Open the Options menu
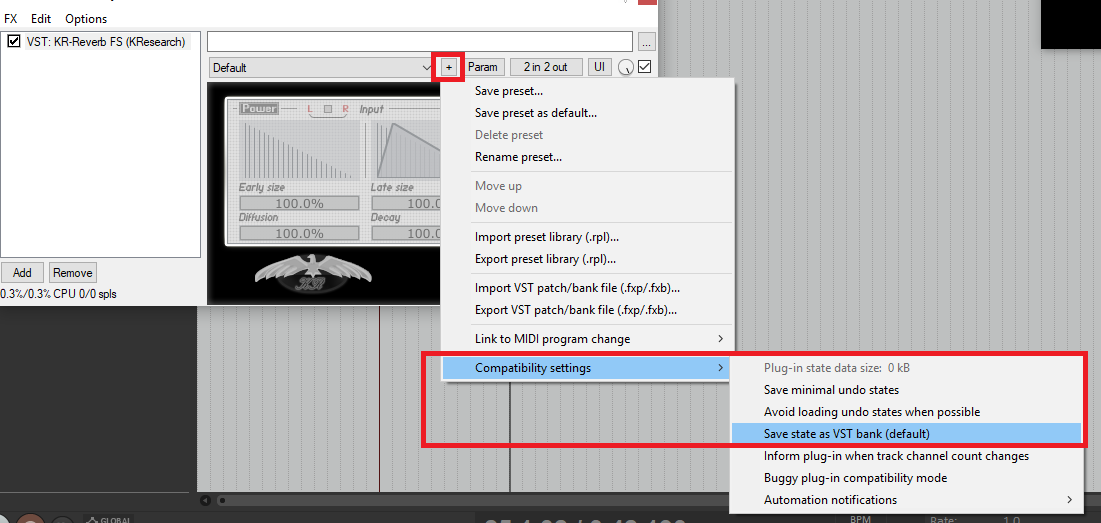This screenshot has width=1101, height=523. (x=86, y=19)
